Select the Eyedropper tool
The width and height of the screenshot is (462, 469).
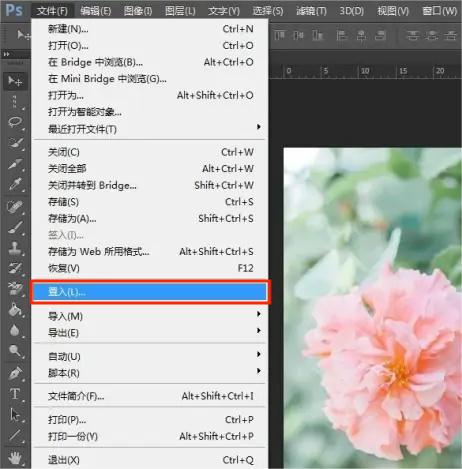[15, 184]
